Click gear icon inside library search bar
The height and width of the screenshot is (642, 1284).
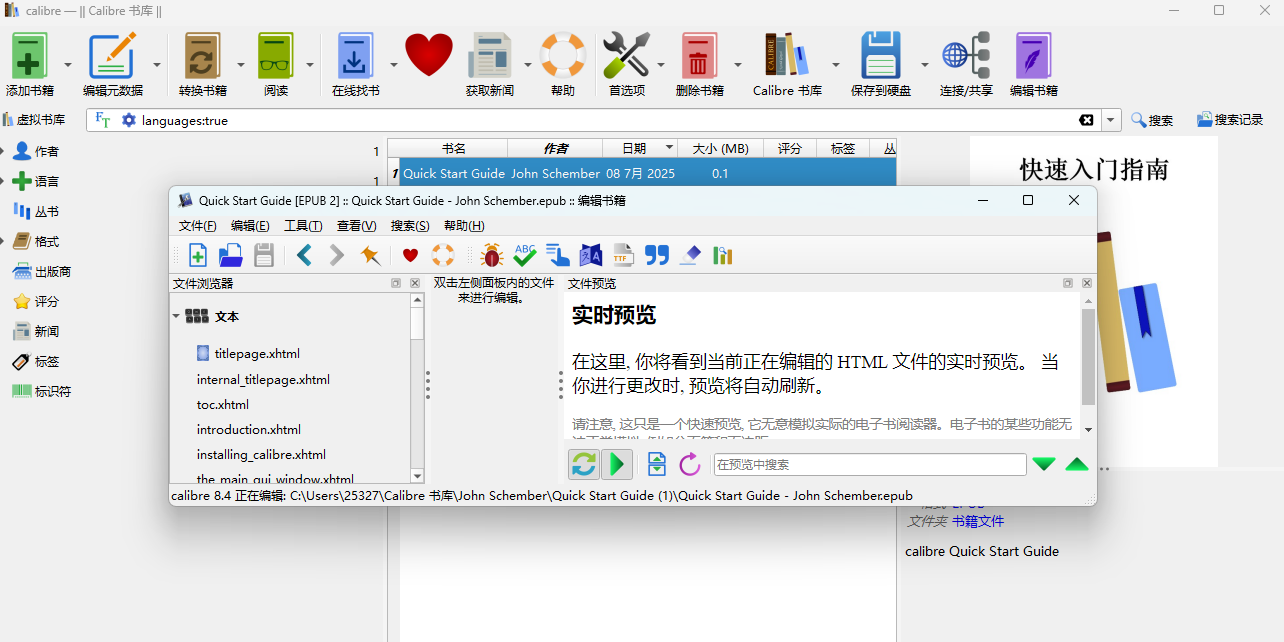pos(128,120)
